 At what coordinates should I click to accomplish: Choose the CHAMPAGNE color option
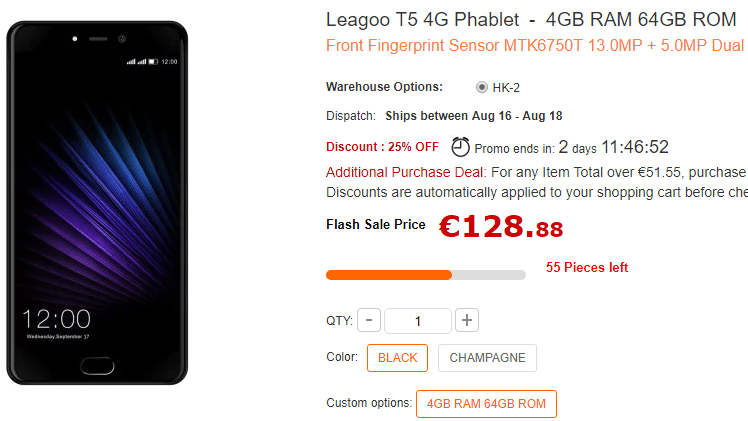tap(487, 358)
